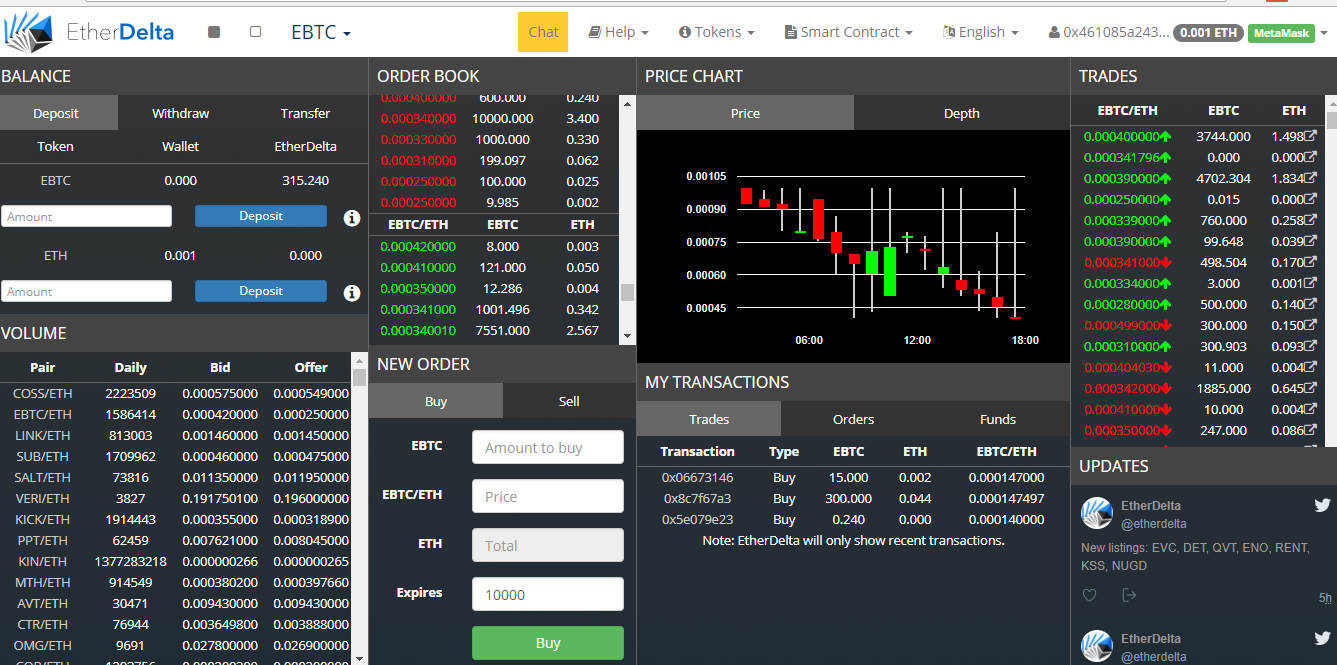Expand the Smart Contract dropdown
Viewport: 1337px width, 665px height.
point(849,32)
